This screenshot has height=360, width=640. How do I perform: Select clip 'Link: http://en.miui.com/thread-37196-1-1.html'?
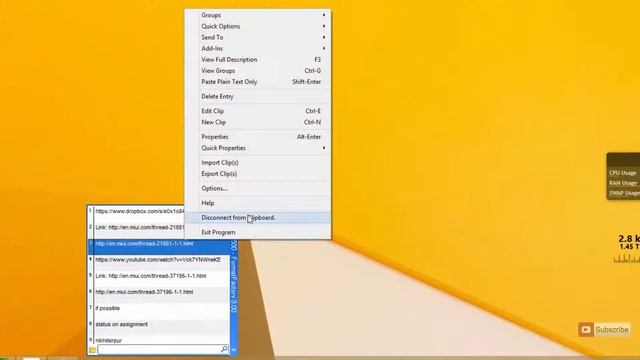[x=159, y=276]
